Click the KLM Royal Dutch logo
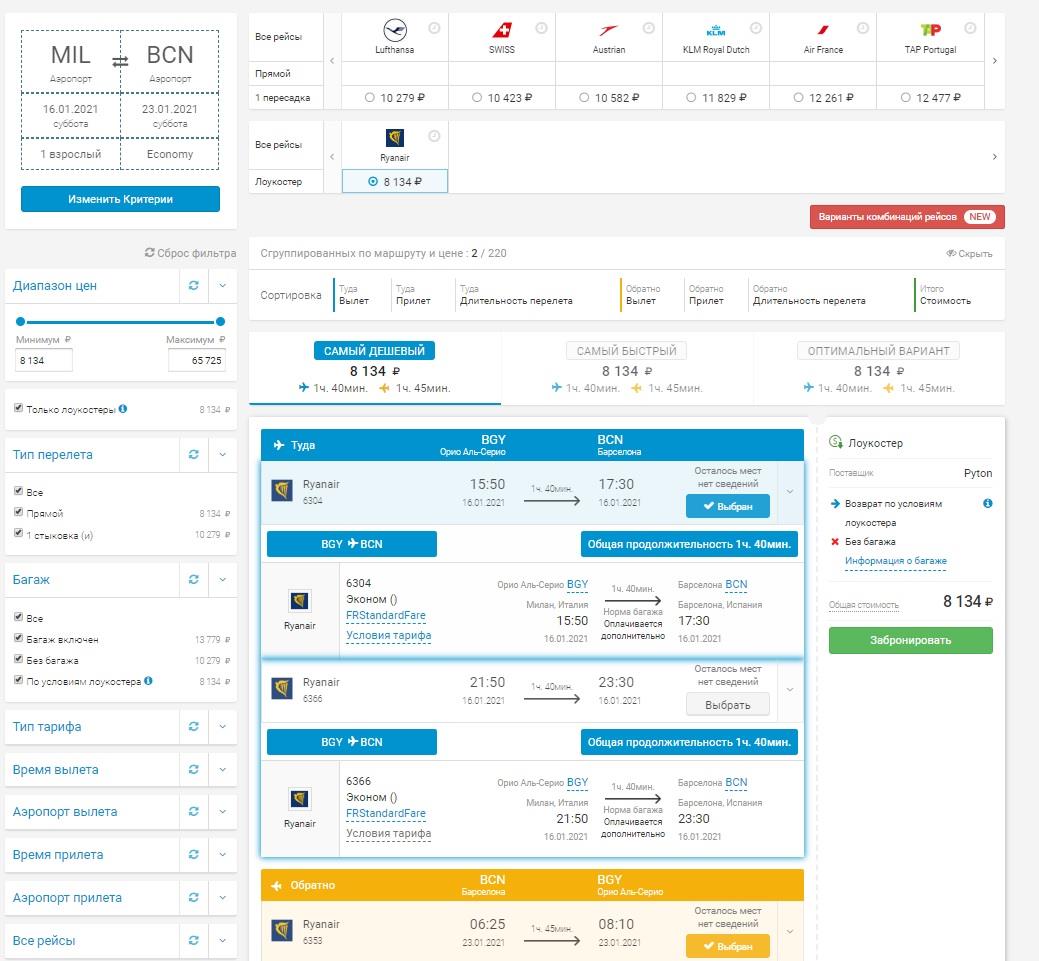This screenshot has height=961, width=1039. (x=716, y=30)
